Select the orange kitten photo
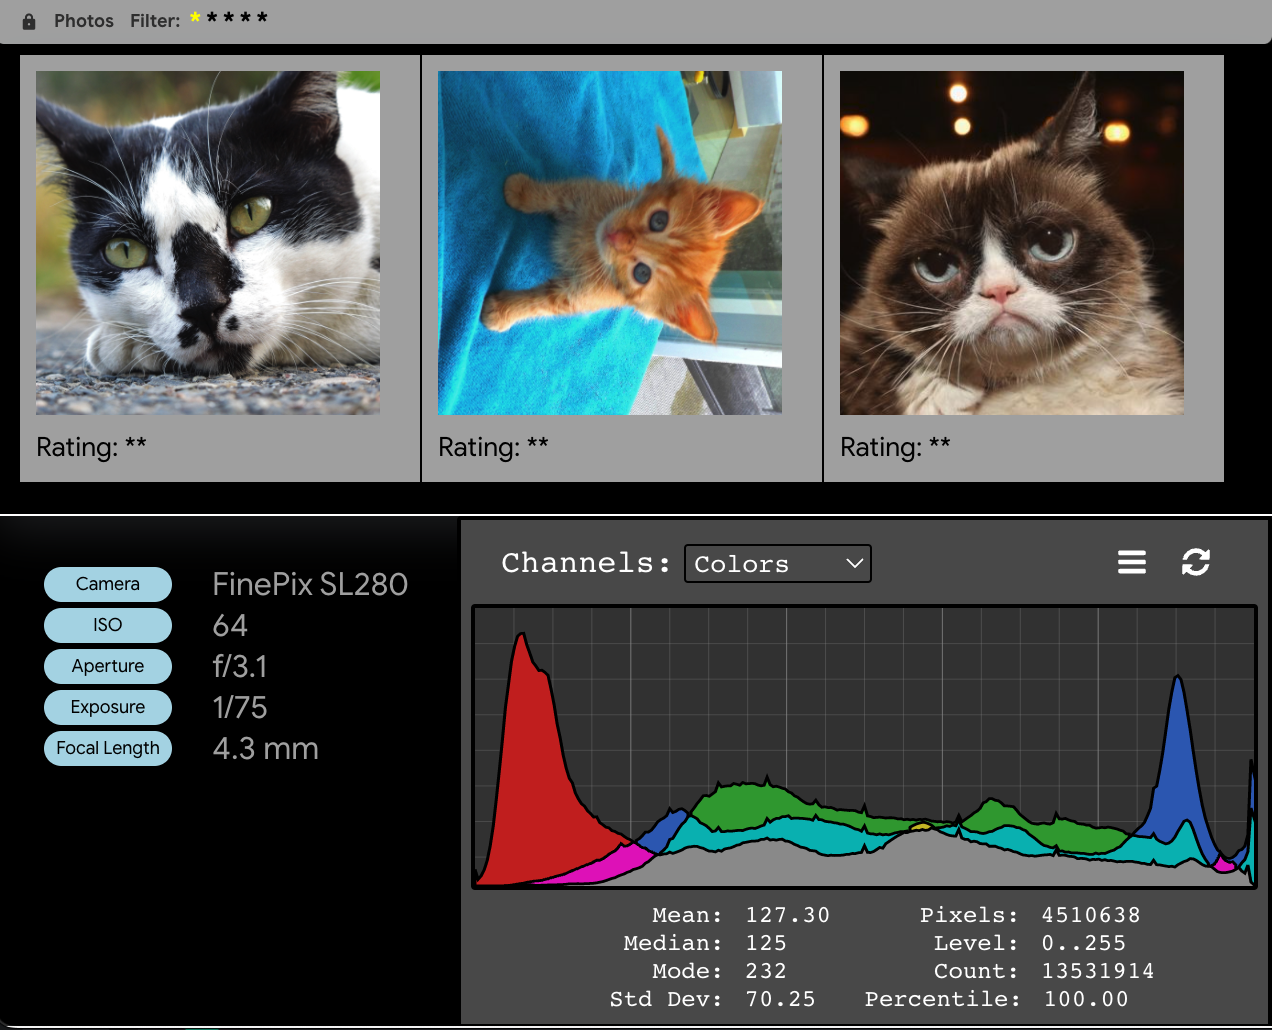The image size is (1272, 1030). tap(610, 243)
